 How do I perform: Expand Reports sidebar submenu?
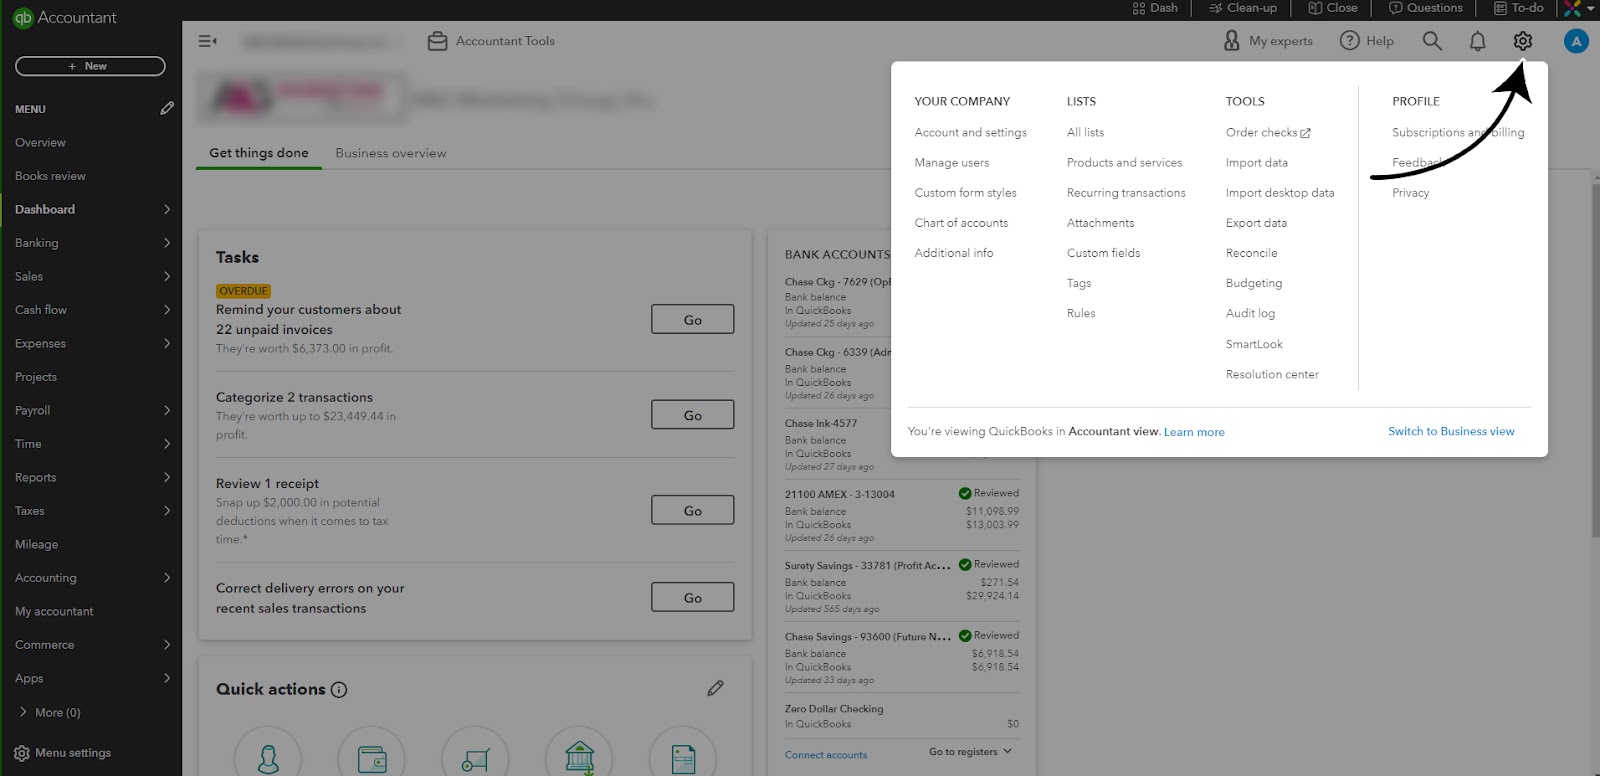point(167,477)
